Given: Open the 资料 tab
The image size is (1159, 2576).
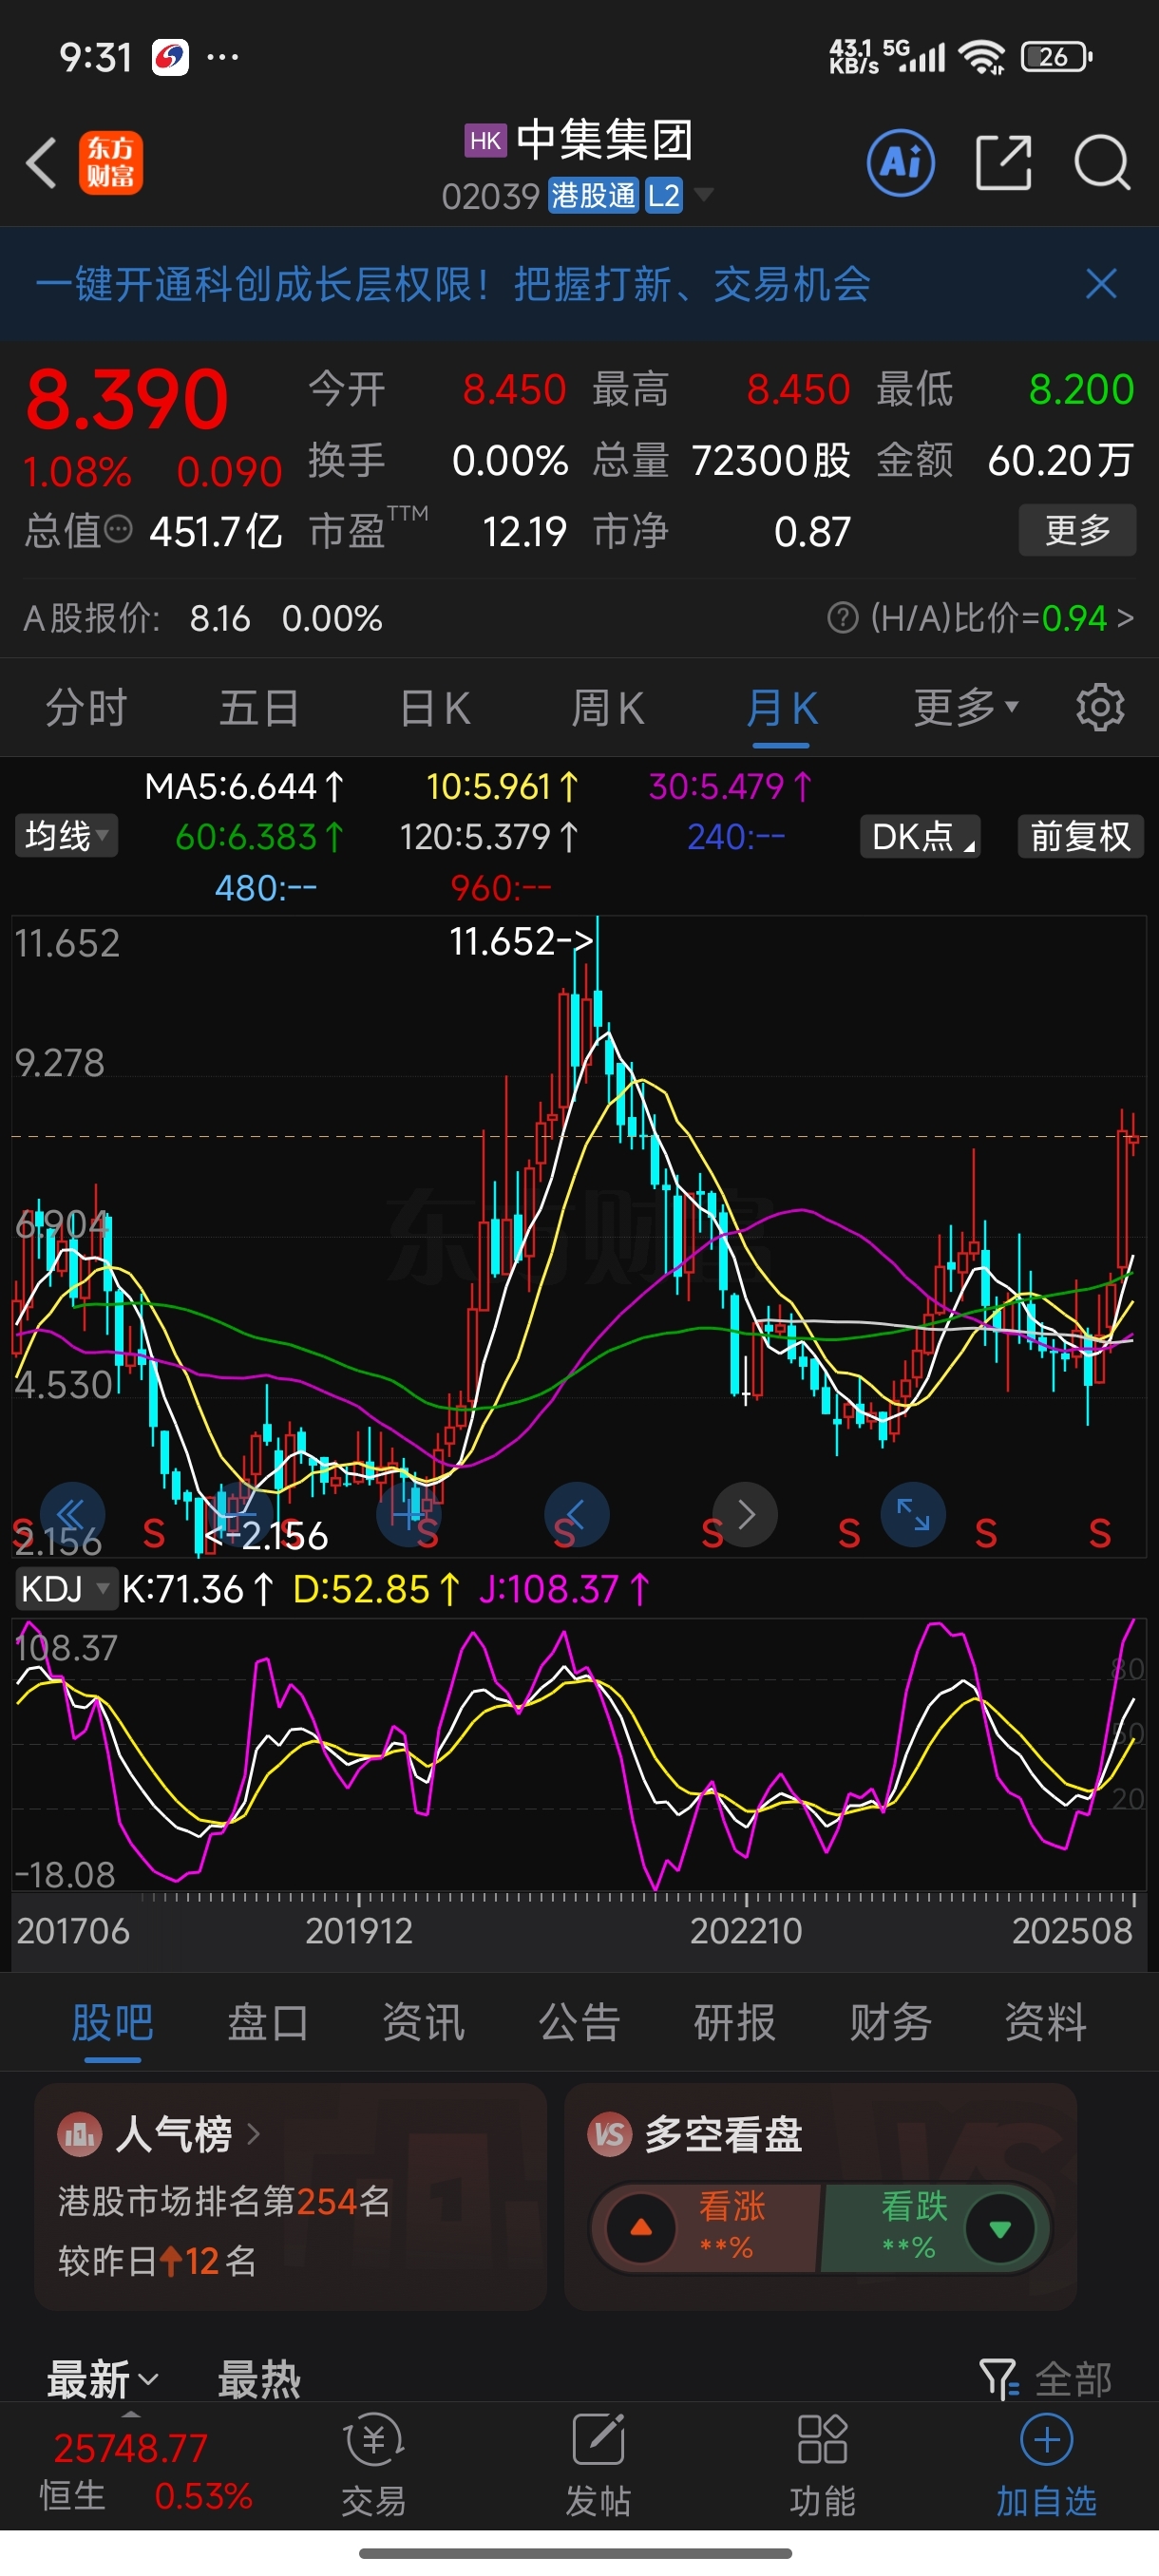Looking at the screenshot, I should [1046, 2022].
